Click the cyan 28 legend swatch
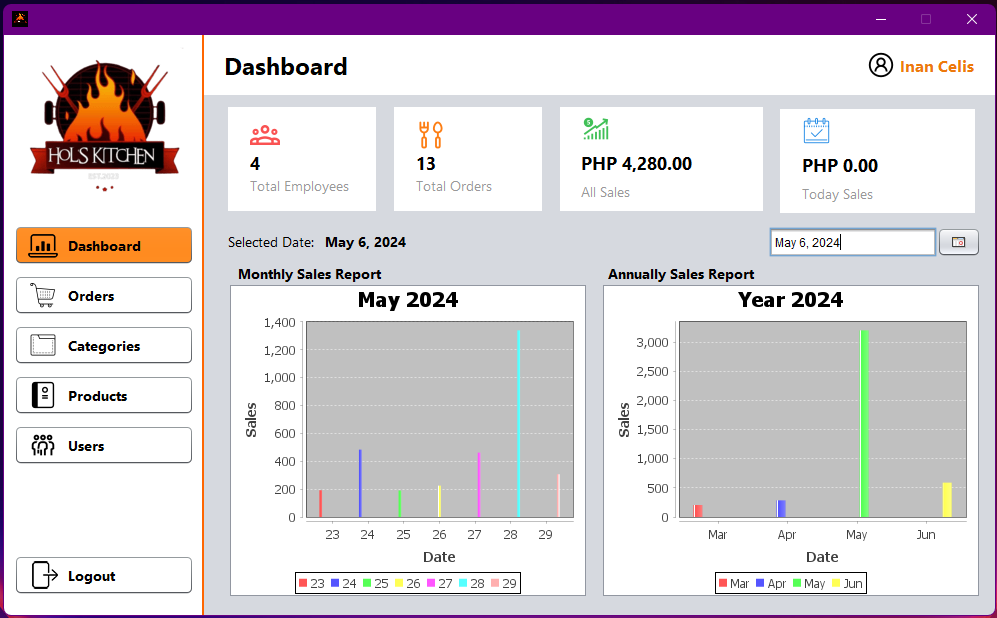997x618 pixels. click(464, 583)
